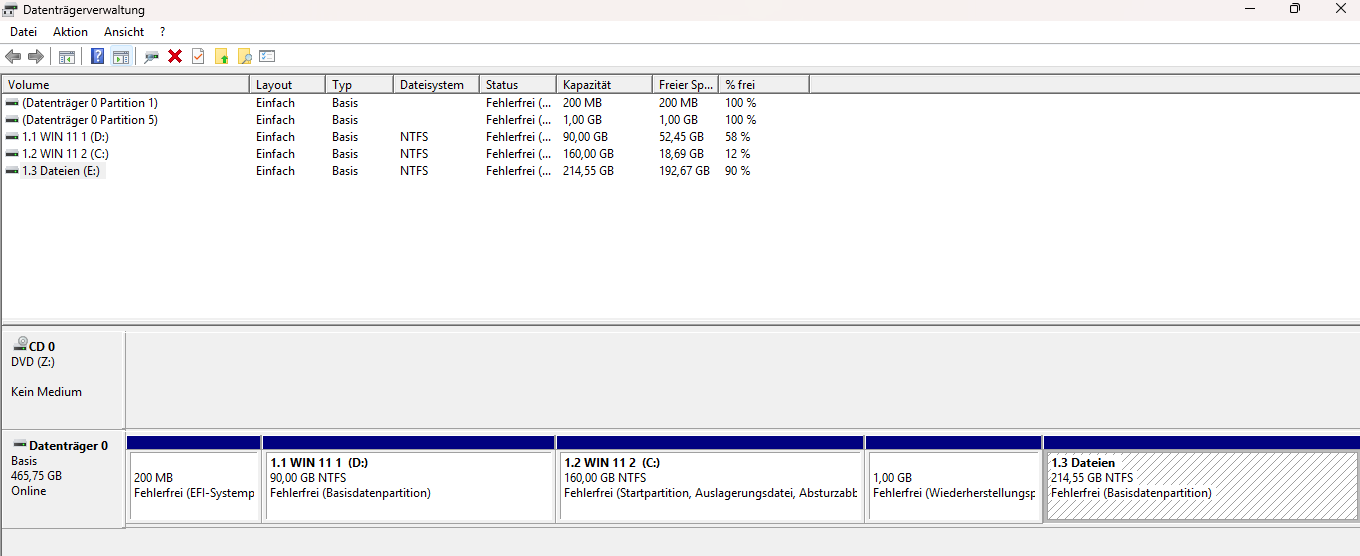Viewport: 1360px width, 556px height.
Task: Select the (Datenträger 0 Partition 1) volume row
Action: (x=405, y=103)
